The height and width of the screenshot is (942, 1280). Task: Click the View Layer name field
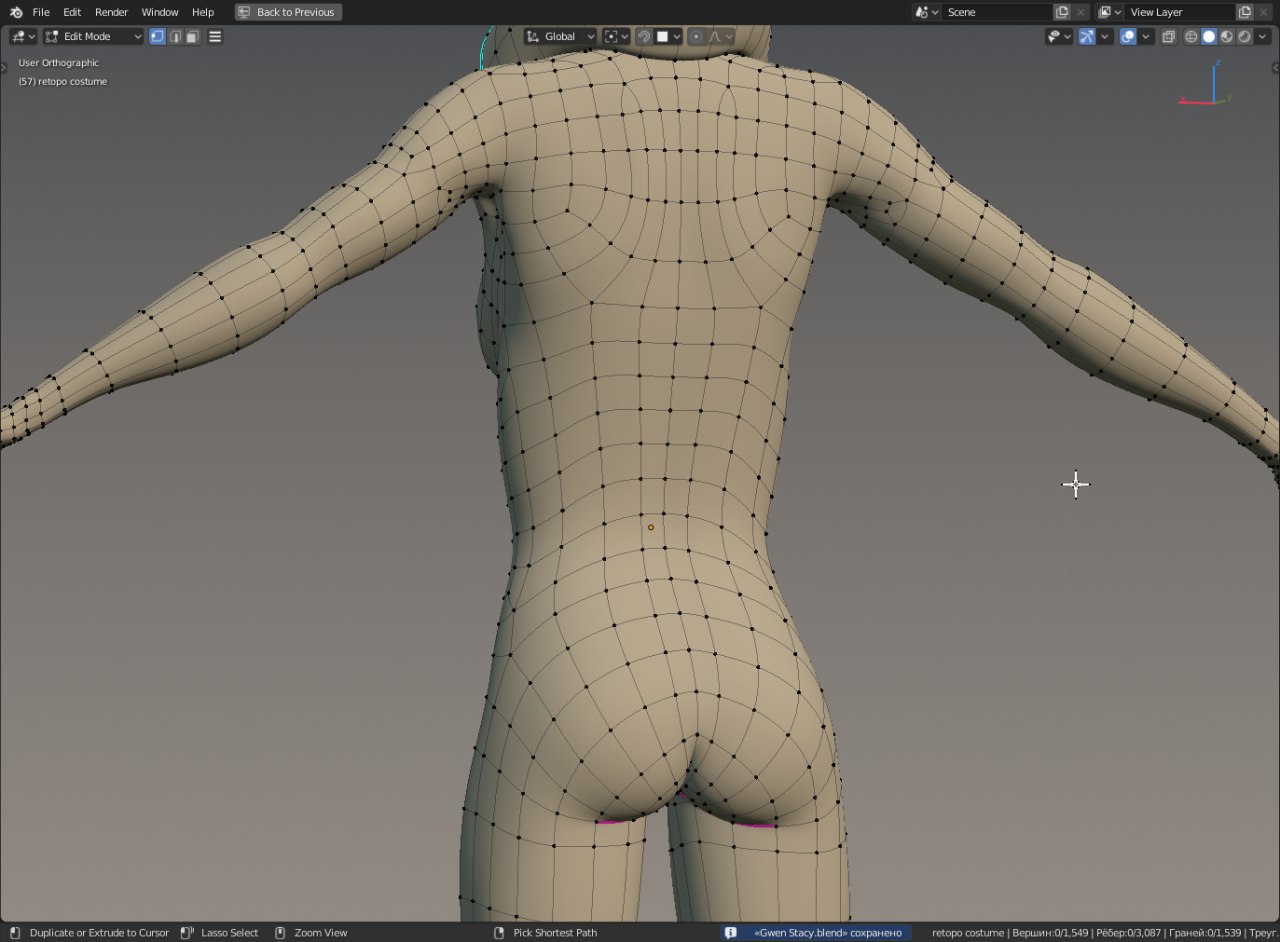[x=1180, y=12]
